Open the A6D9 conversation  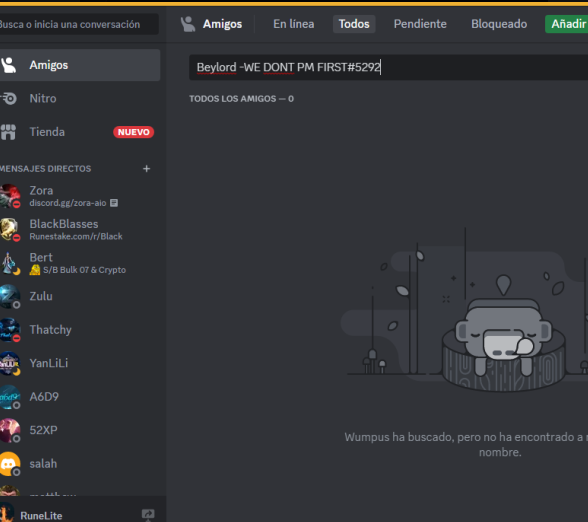pos(80,397)
